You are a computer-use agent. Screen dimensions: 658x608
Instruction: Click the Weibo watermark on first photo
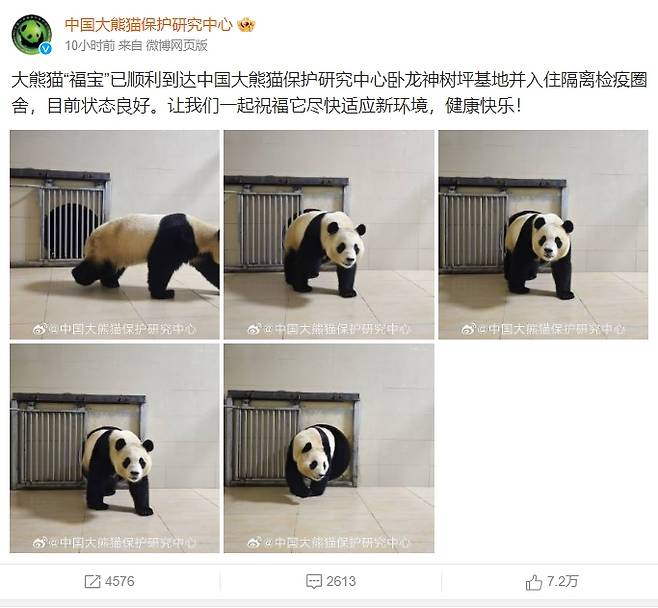tap(115, 329)
